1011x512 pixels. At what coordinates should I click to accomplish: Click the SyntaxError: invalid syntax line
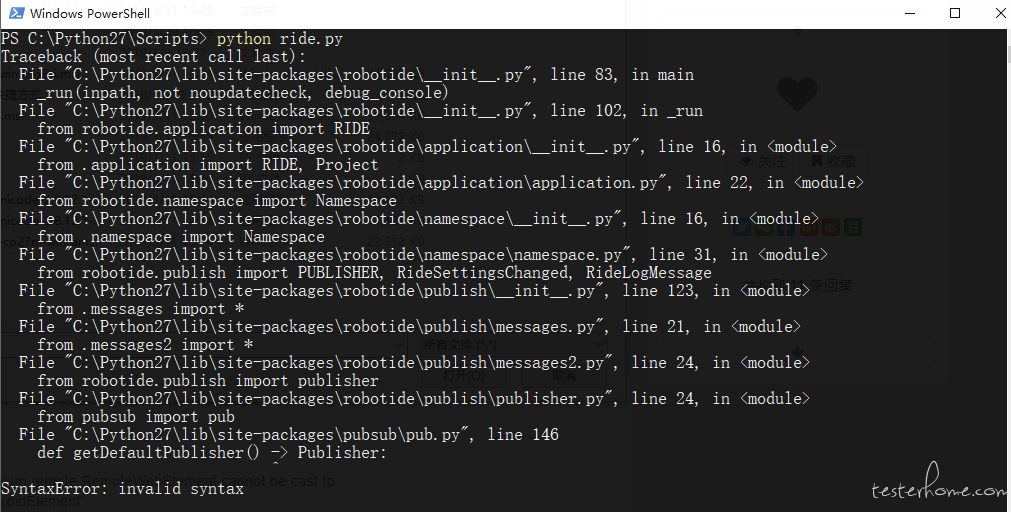(123, 488)
